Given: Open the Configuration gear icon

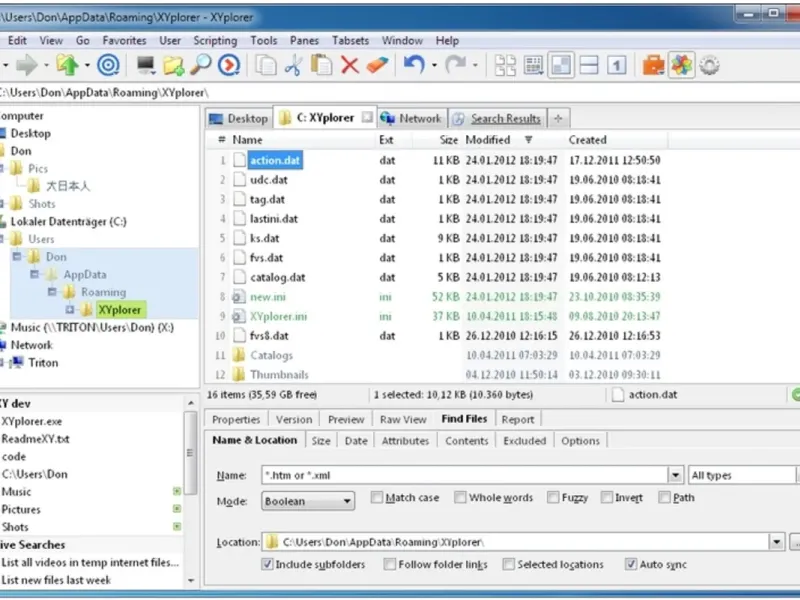Looking at the screenshot, I should click(x=709, y=65).
